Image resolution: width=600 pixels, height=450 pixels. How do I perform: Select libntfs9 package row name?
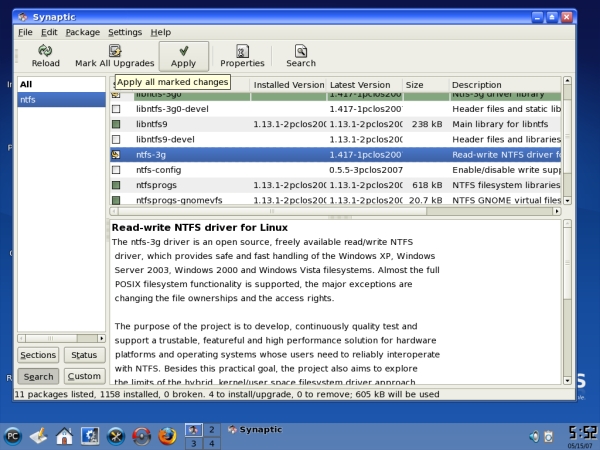tap(152, 124)
